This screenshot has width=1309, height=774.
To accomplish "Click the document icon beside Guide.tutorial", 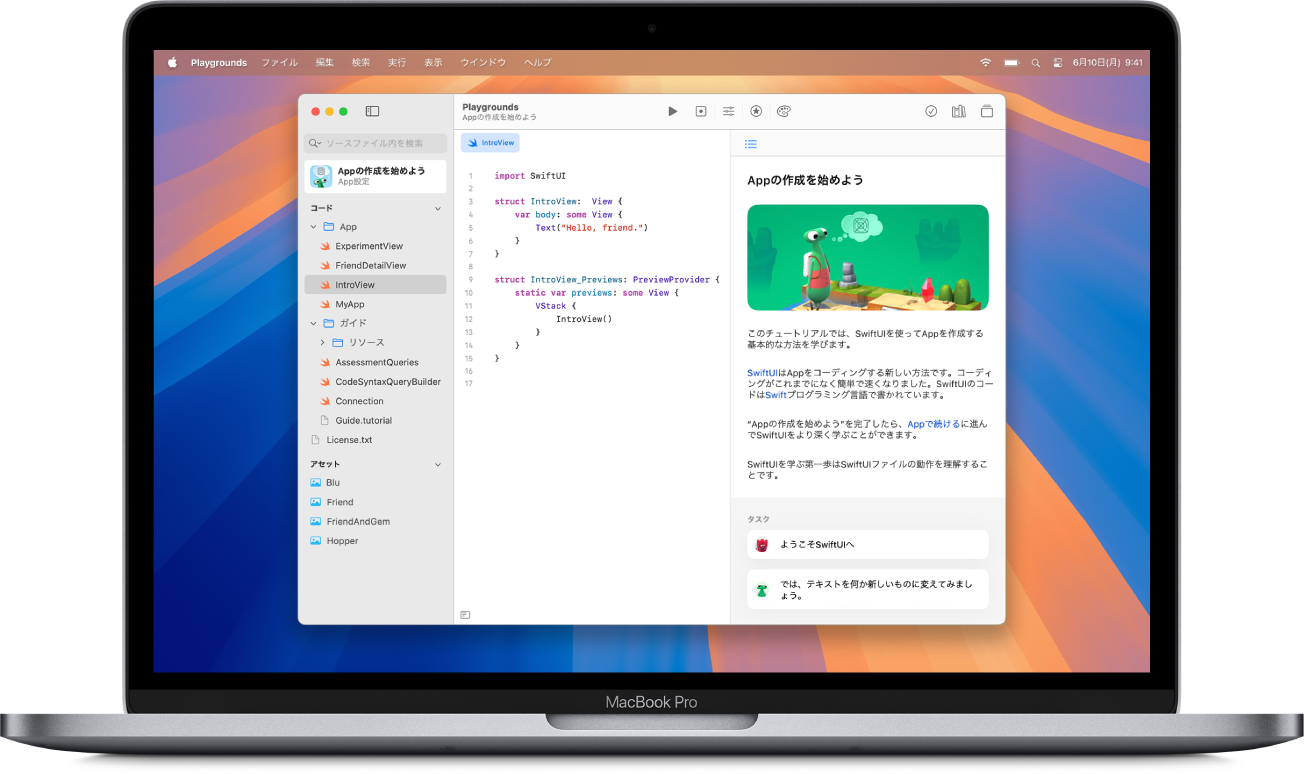I will tap(325, 421).
